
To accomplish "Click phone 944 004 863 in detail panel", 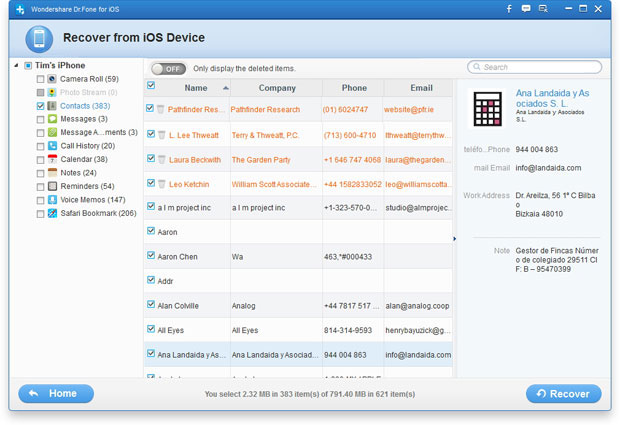I will pos(537,149).
